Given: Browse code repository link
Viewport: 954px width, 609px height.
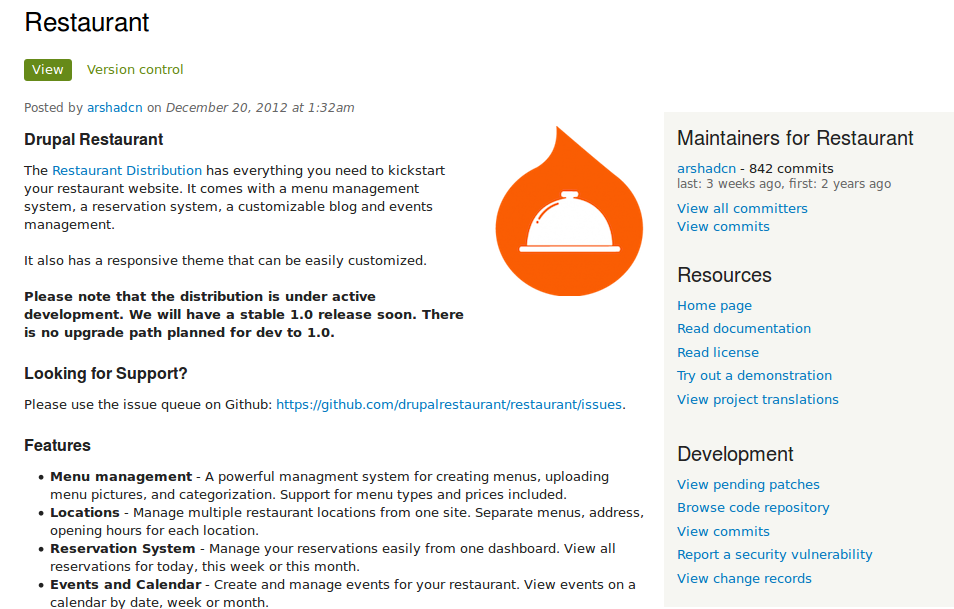Looking at the screenshot, I should (753, 508).
